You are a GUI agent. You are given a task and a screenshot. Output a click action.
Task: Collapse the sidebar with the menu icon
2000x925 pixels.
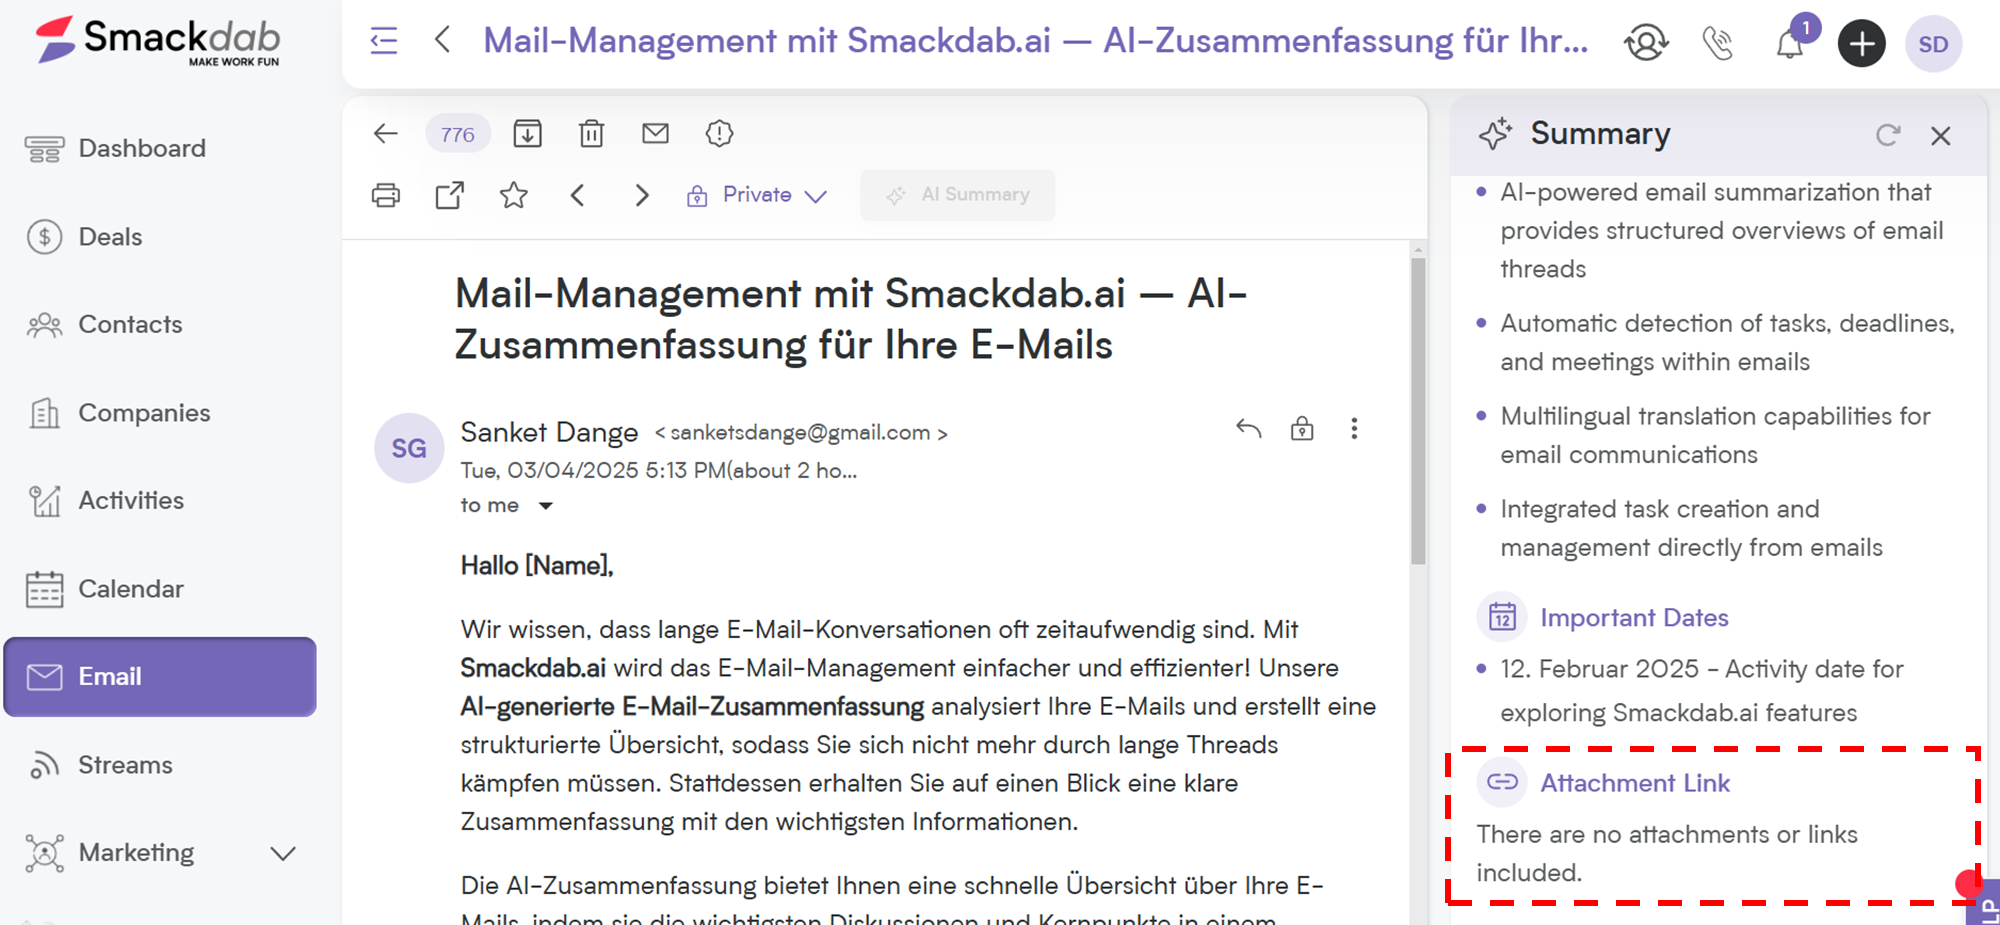pos(384,41)
